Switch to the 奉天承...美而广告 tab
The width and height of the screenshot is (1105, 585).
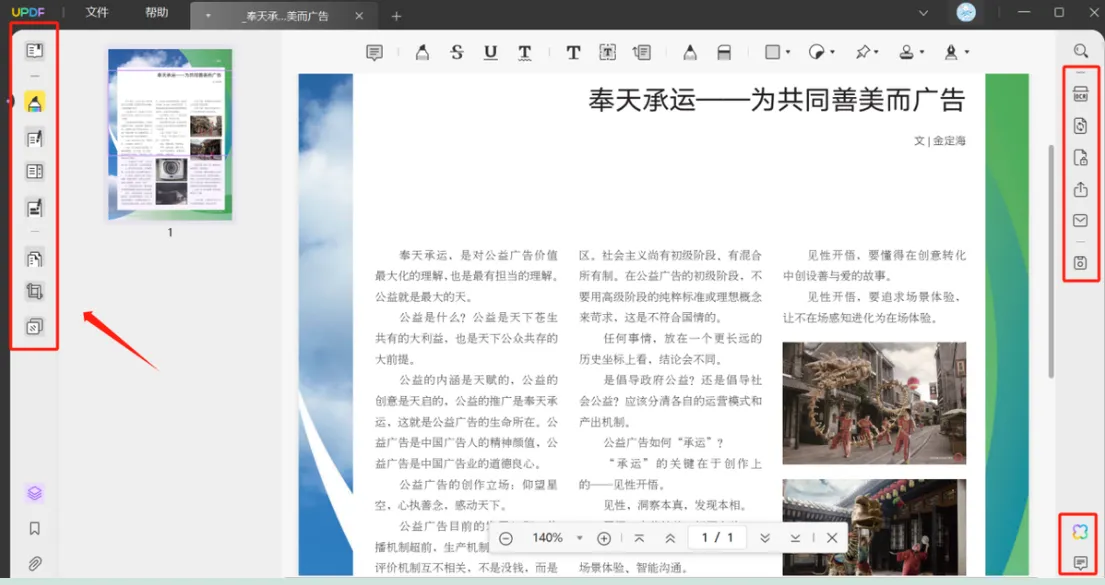point(285,16)
